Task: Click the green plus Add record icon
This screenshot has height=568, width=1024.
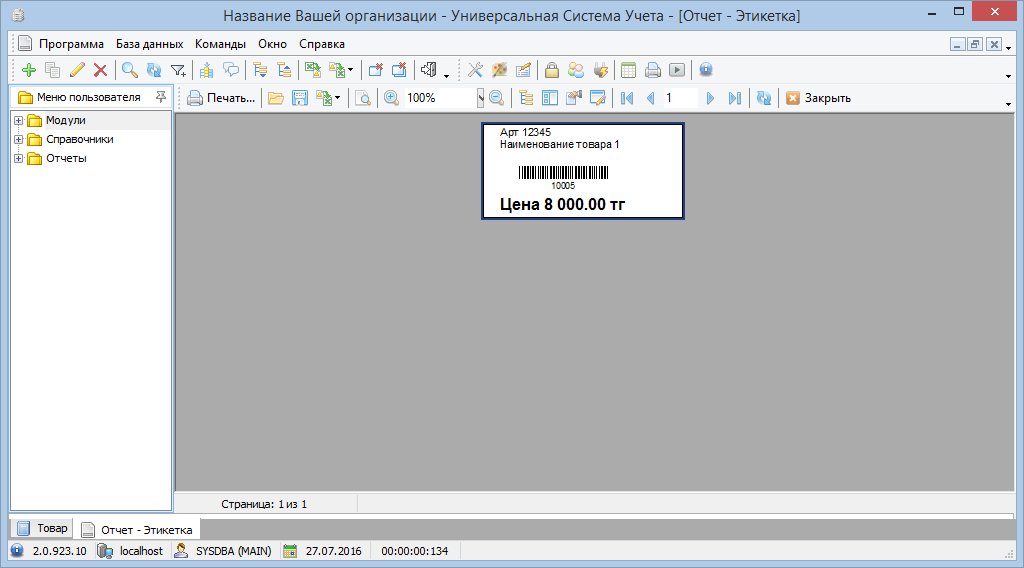Action: click(x=28, y=70)
